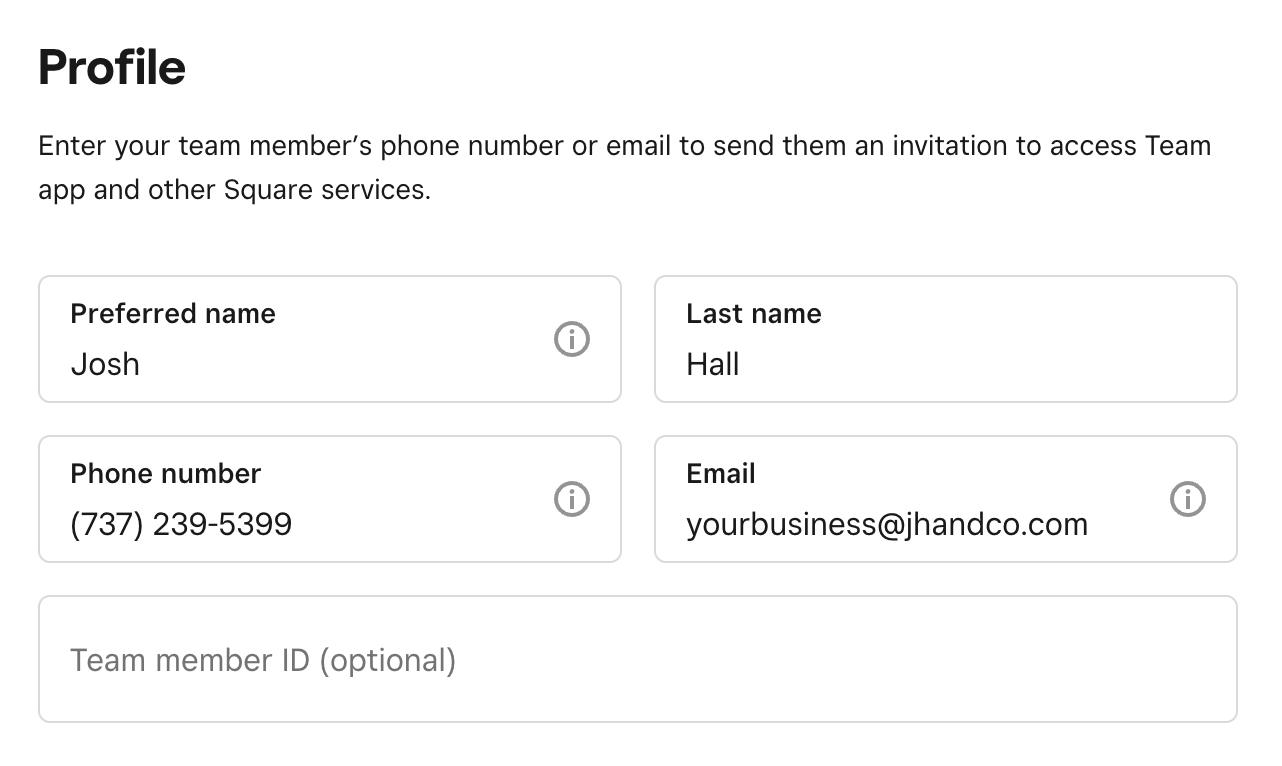
Task: Click the "Phone number" field label
Action: [166, 474]
